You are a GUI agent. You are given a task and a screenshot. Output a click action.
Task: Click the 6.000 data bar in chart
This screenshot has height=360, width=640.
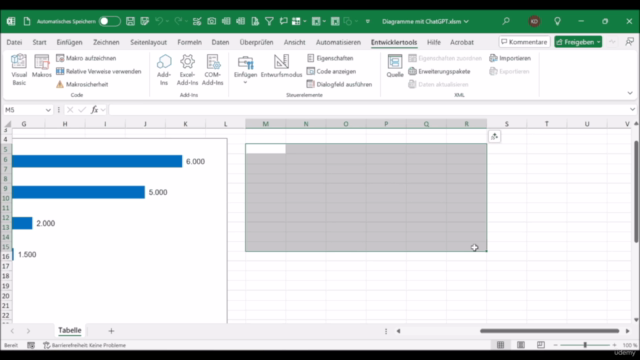coord(97,161)
